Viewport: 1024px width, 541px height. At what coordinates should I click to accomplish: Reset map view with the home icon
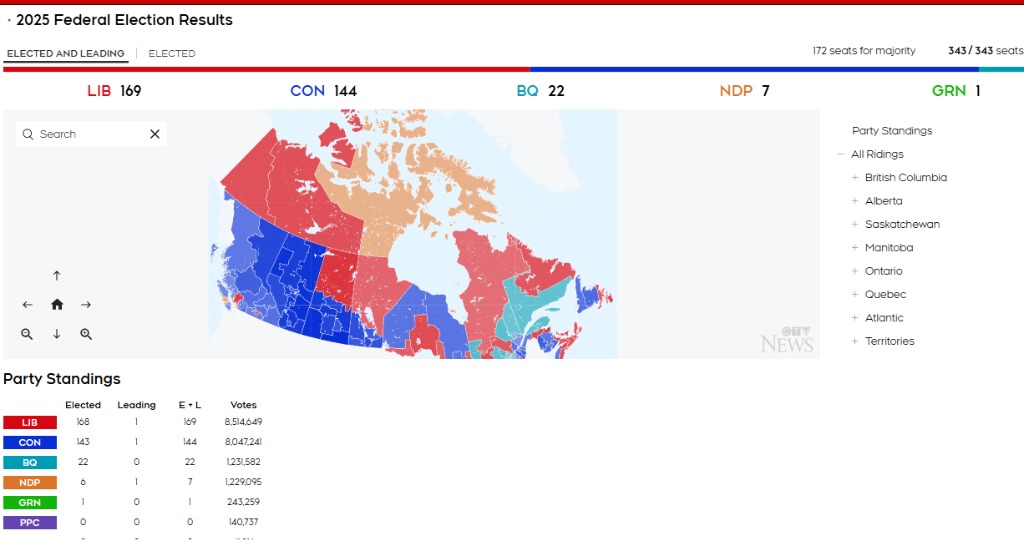(57, 304)
